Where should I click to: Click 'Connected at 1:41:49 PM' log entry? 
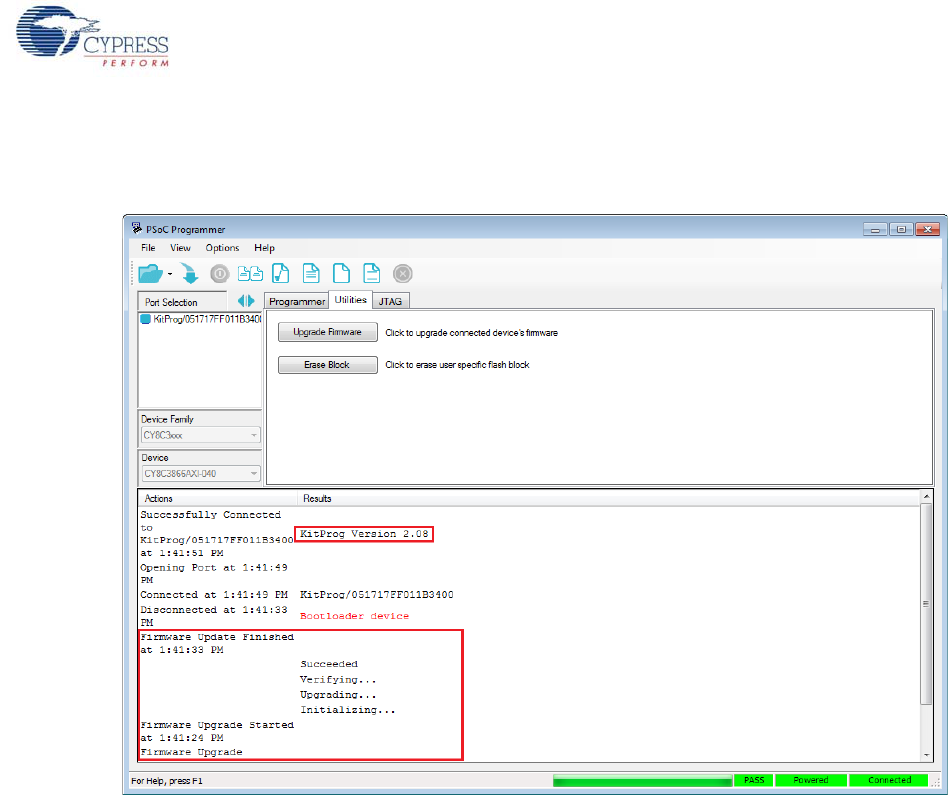tap(214, 595)
